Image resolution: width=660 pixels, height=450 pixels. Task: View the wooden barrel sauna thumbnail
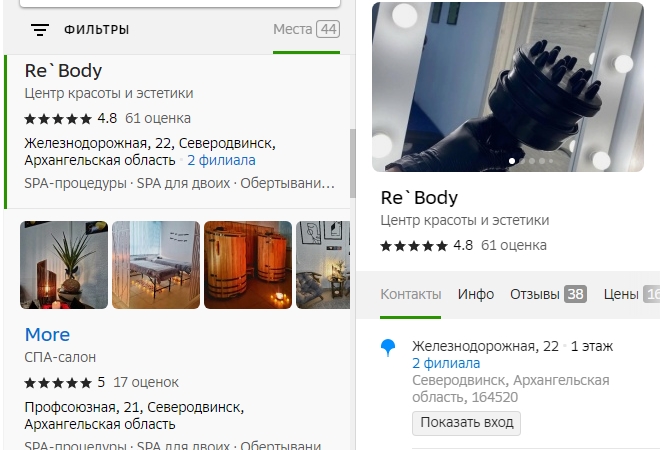tap(248, 265)
